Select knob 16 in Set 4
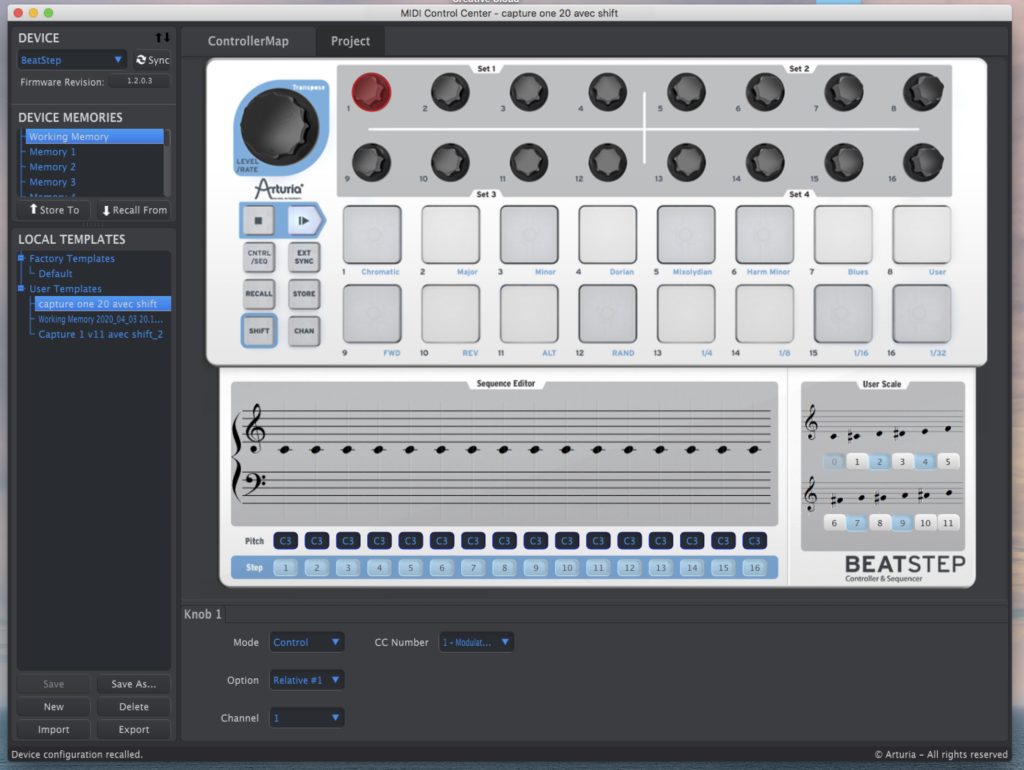 click(923, 162)
